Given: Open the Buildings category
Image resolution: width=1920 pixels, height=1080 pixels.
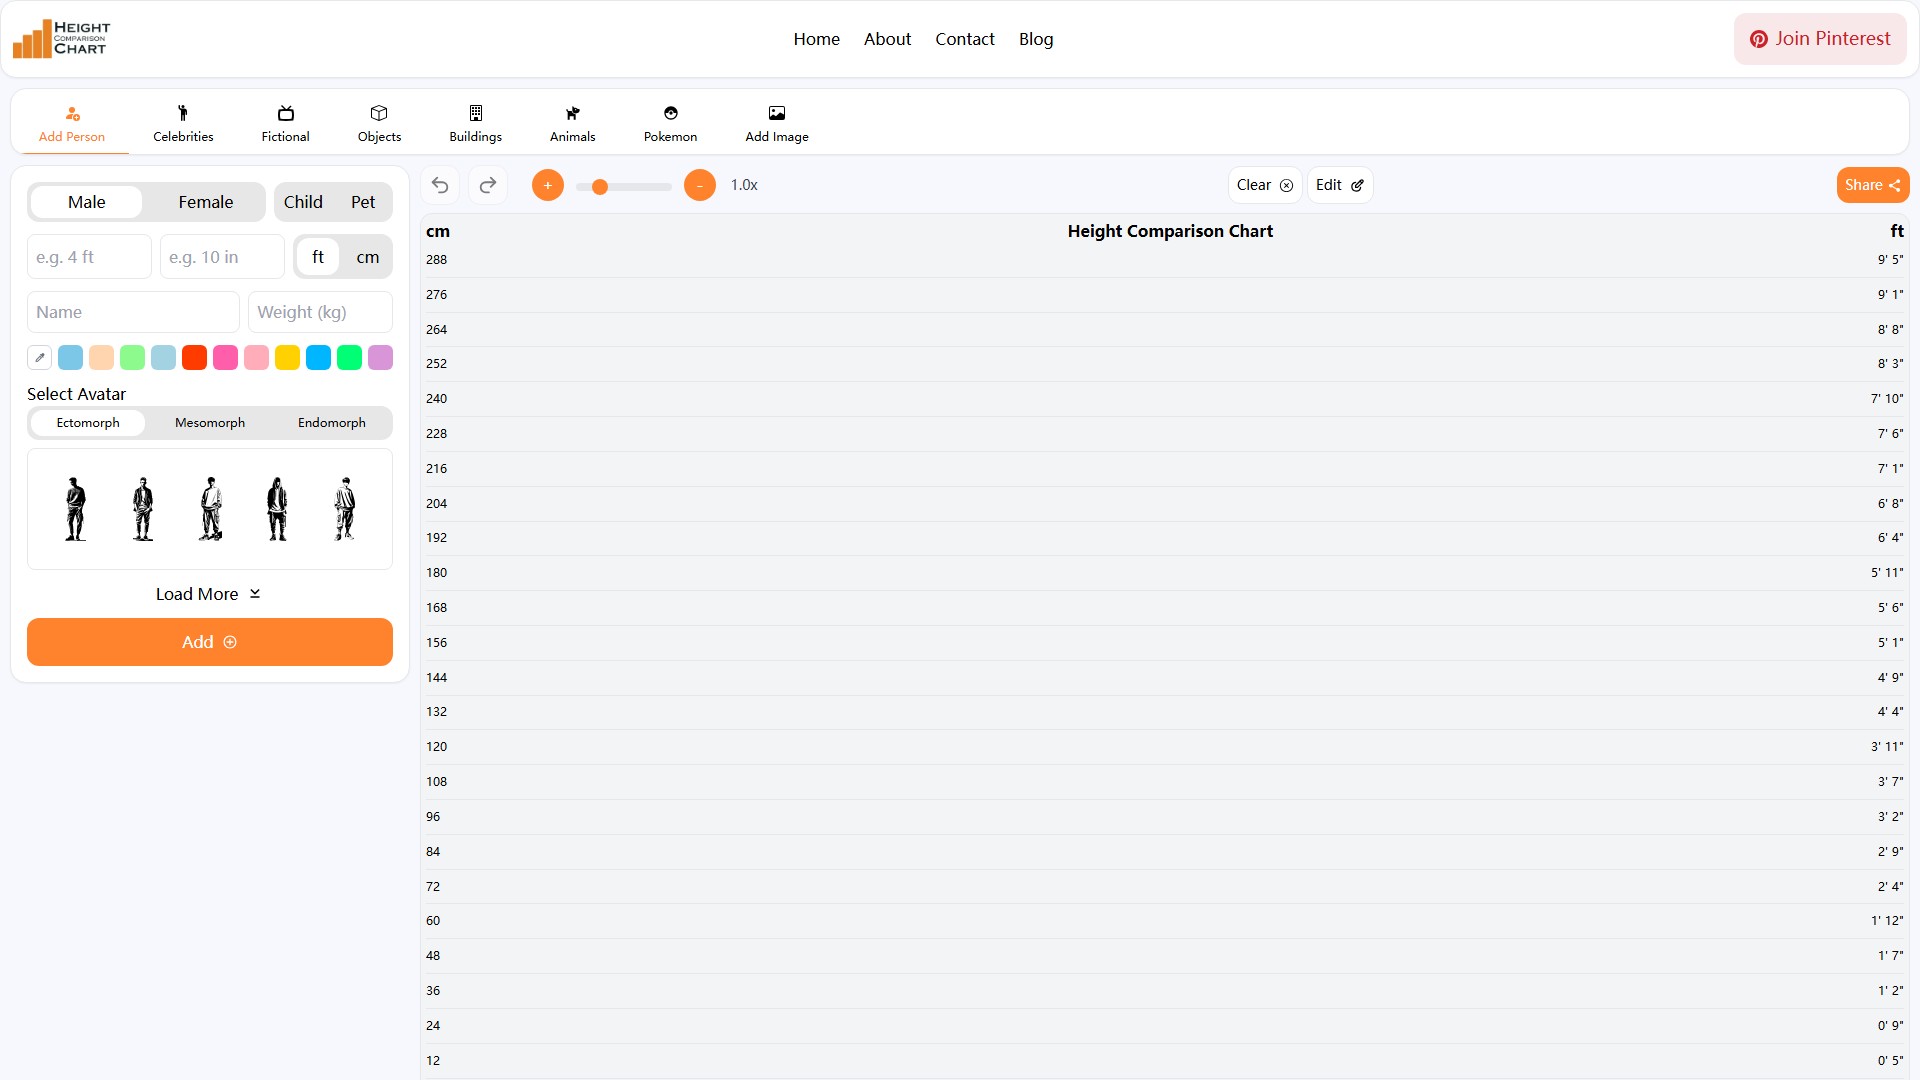Looking at the screenshot, I should pyautogui.click(x=475, y=124).
